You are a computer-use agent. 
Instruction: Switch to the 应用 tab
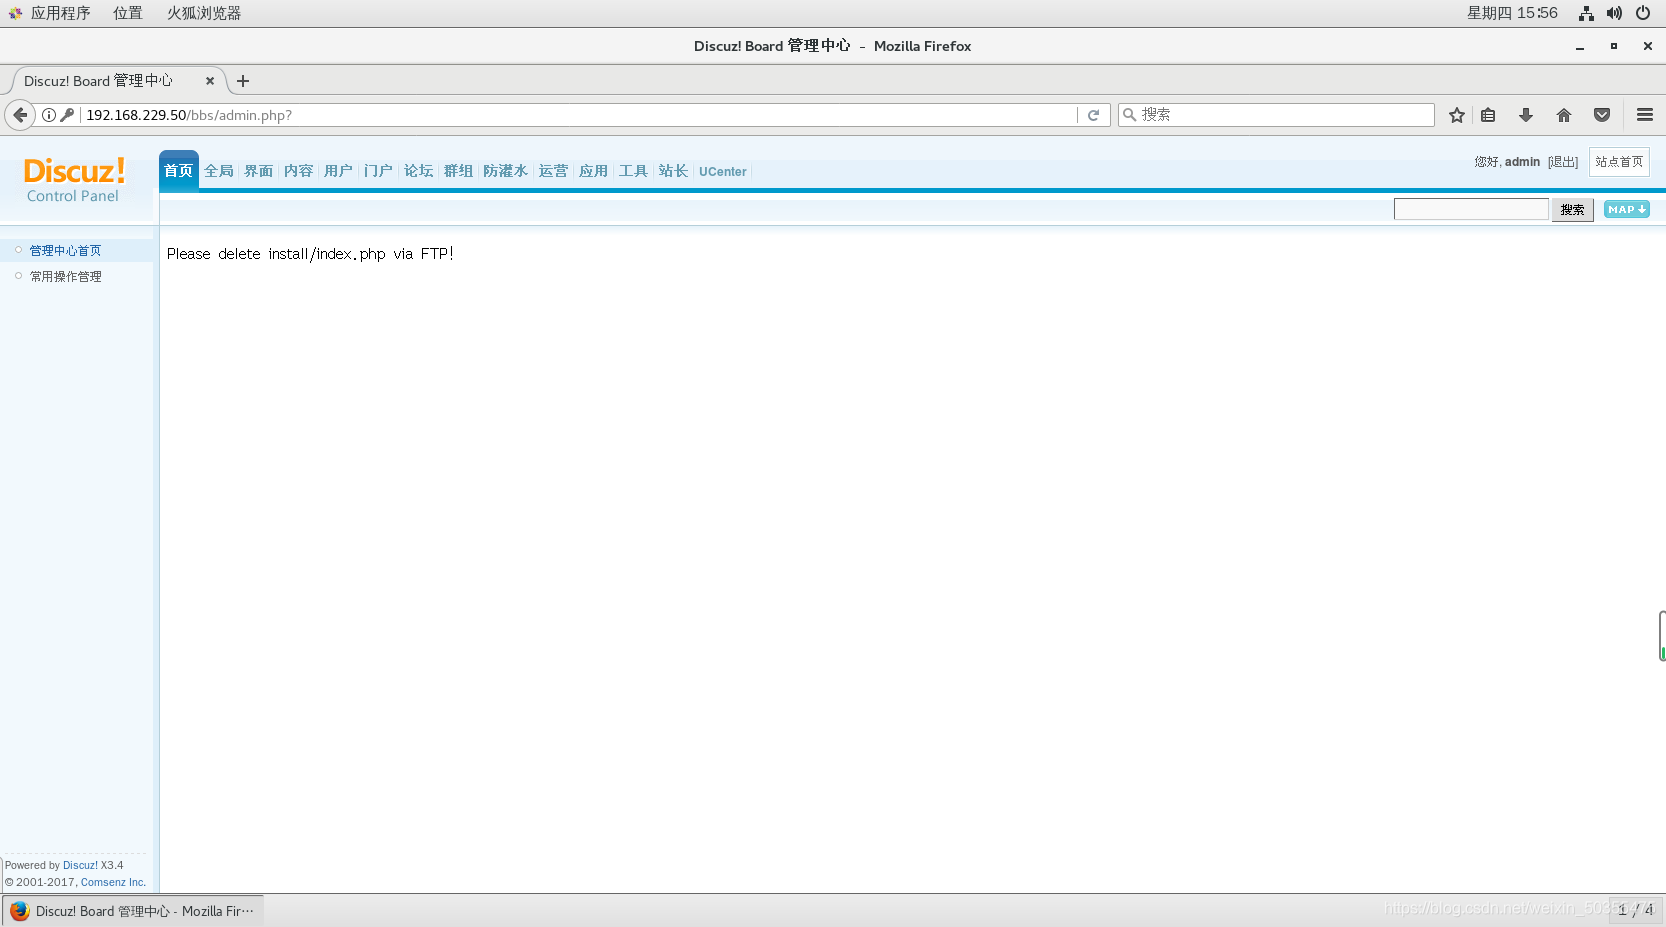coord(594,171)
